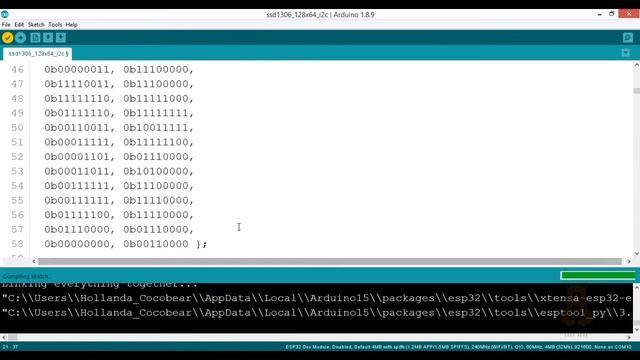Restore down the Arduino window
This screenshot has height=360, width=640.
611,14
